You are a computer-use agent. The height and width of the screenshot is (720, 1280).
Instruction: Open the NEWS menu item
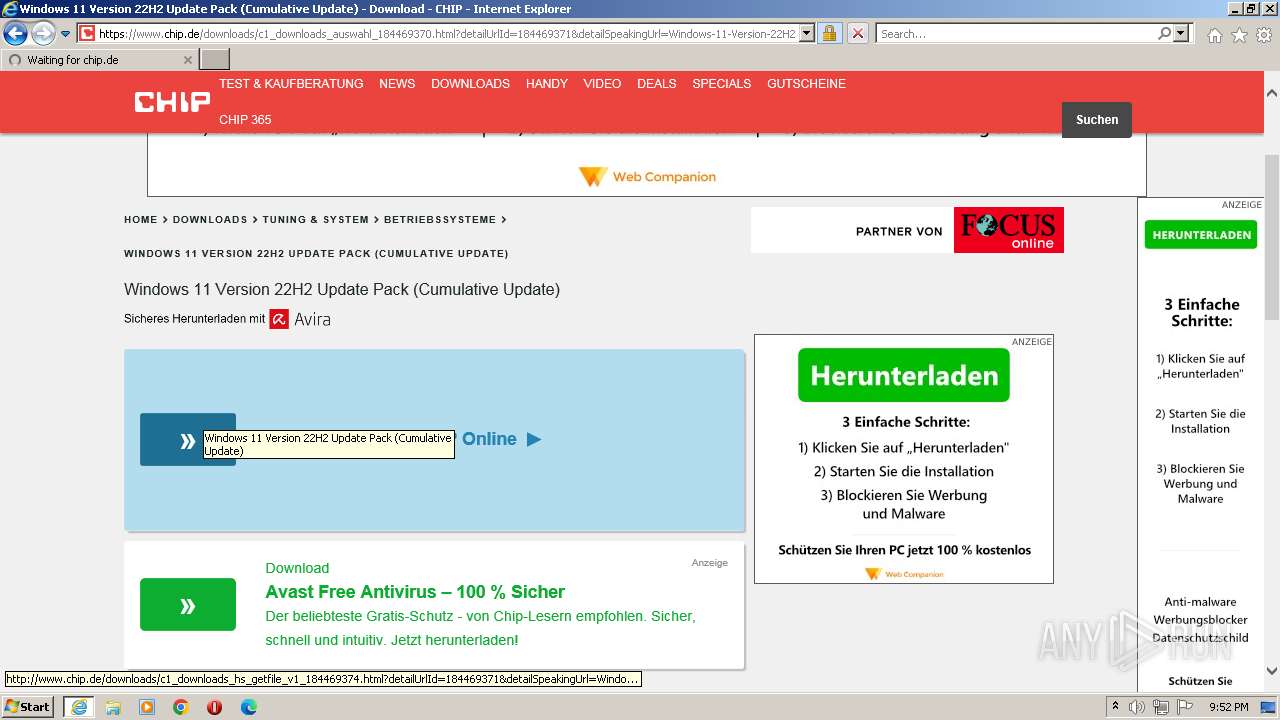(x=397, y=84)
